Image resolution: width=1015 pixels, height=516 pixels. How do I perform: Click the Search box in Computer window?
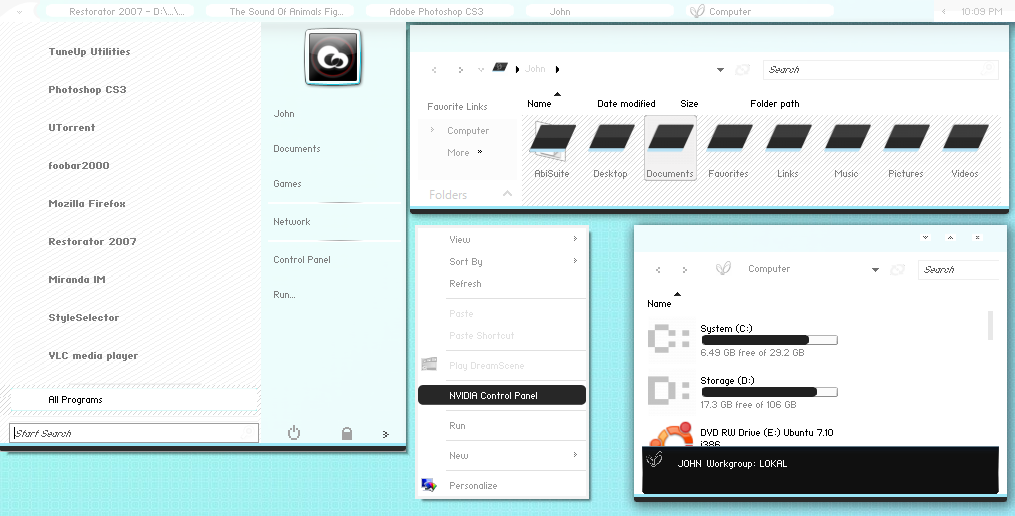pyautogui.click(x=959, y=270)
